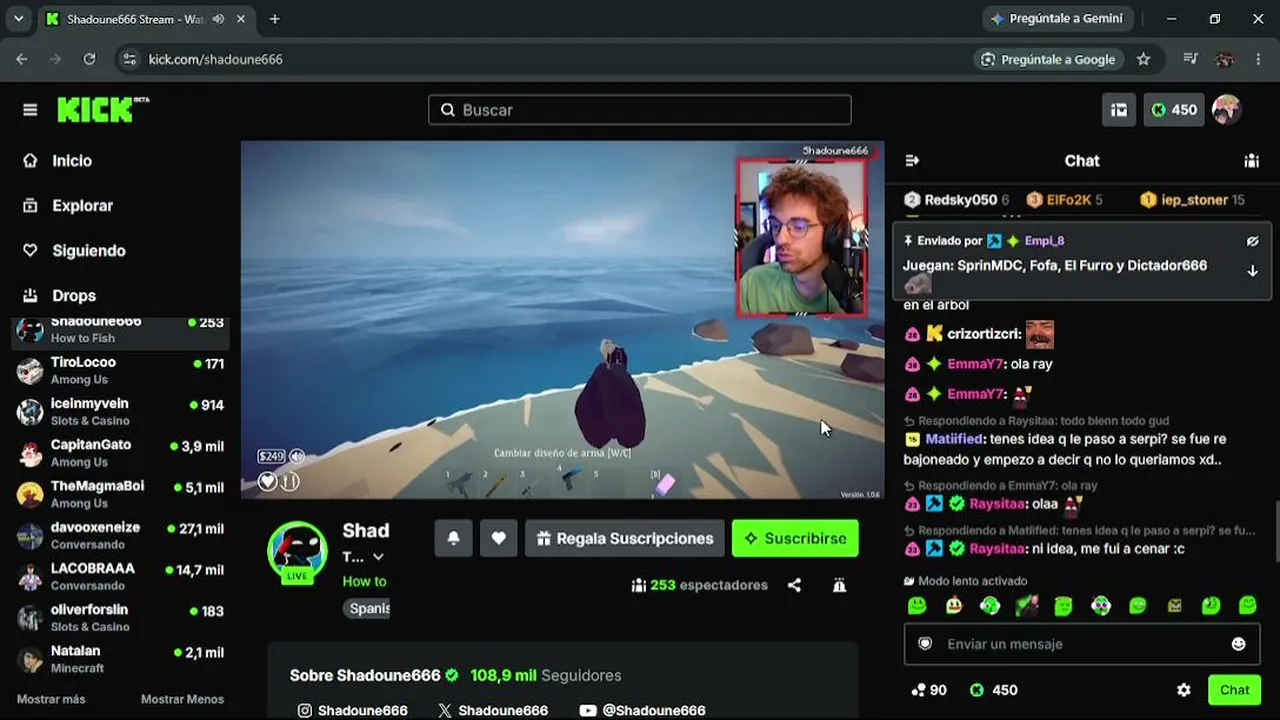Click ElFo2K in chat leaderboard
The width and height of the screenshot is (1280, 720).
[1064, 200]
